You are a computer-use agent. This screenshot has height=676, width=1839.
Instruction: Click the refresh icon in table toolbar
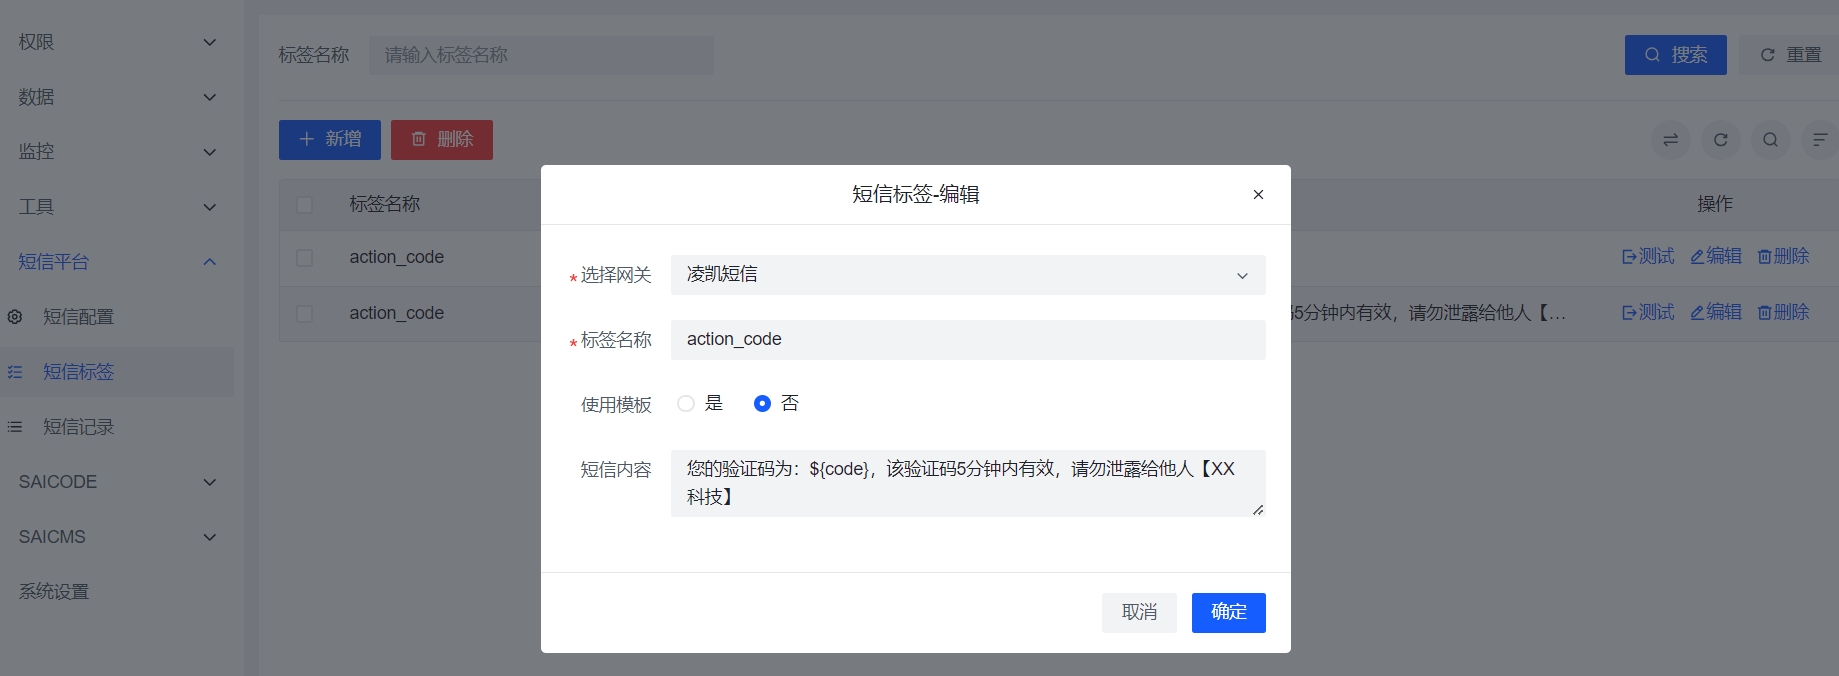point(1720,140)
